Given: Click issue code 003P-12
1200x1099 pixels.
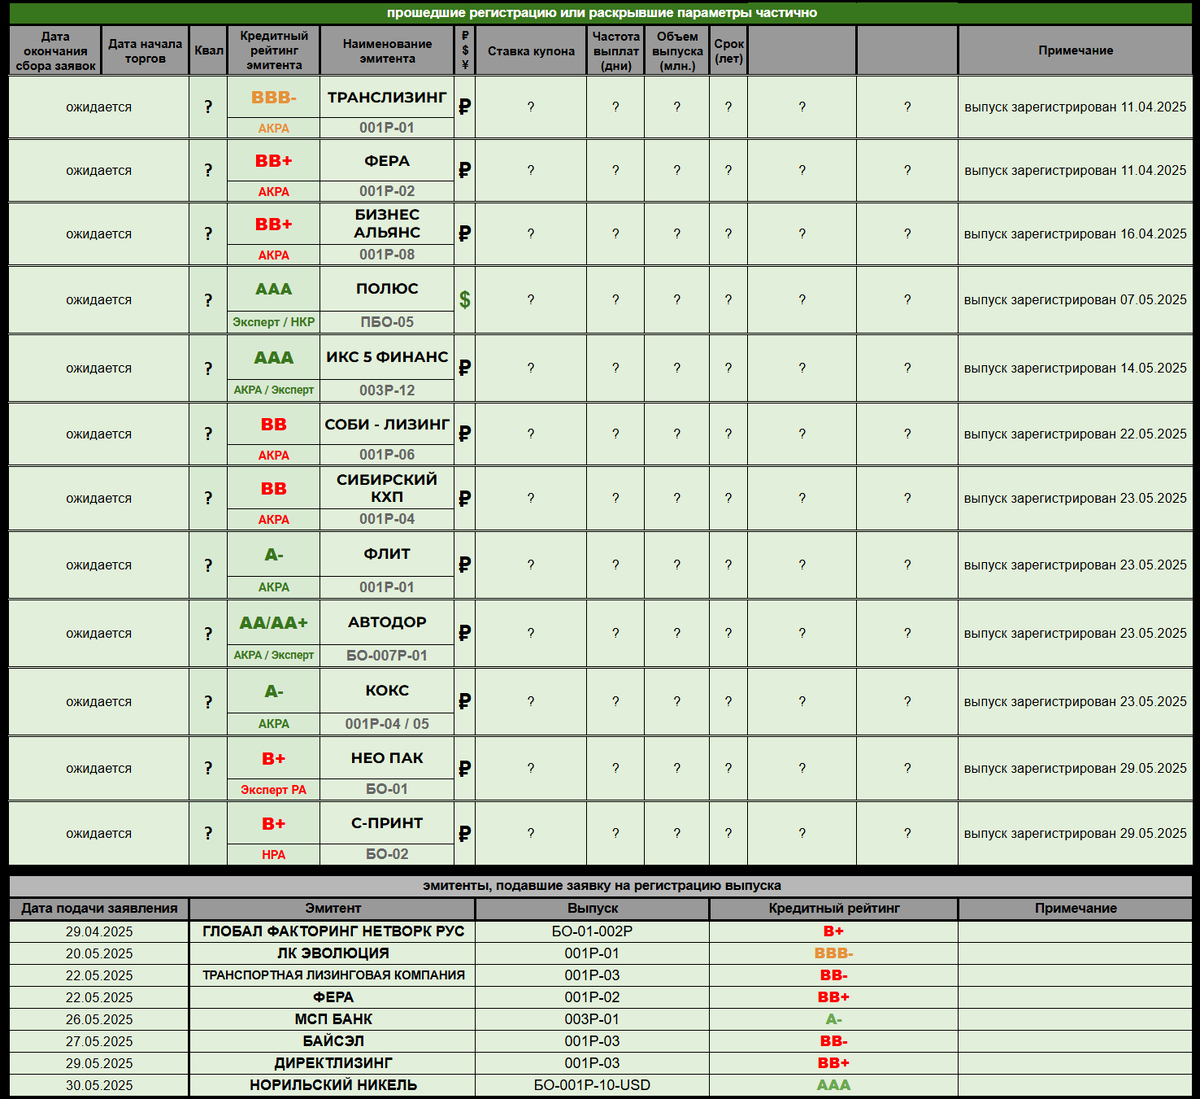Looking at the screenshot, I should (387, 390).
